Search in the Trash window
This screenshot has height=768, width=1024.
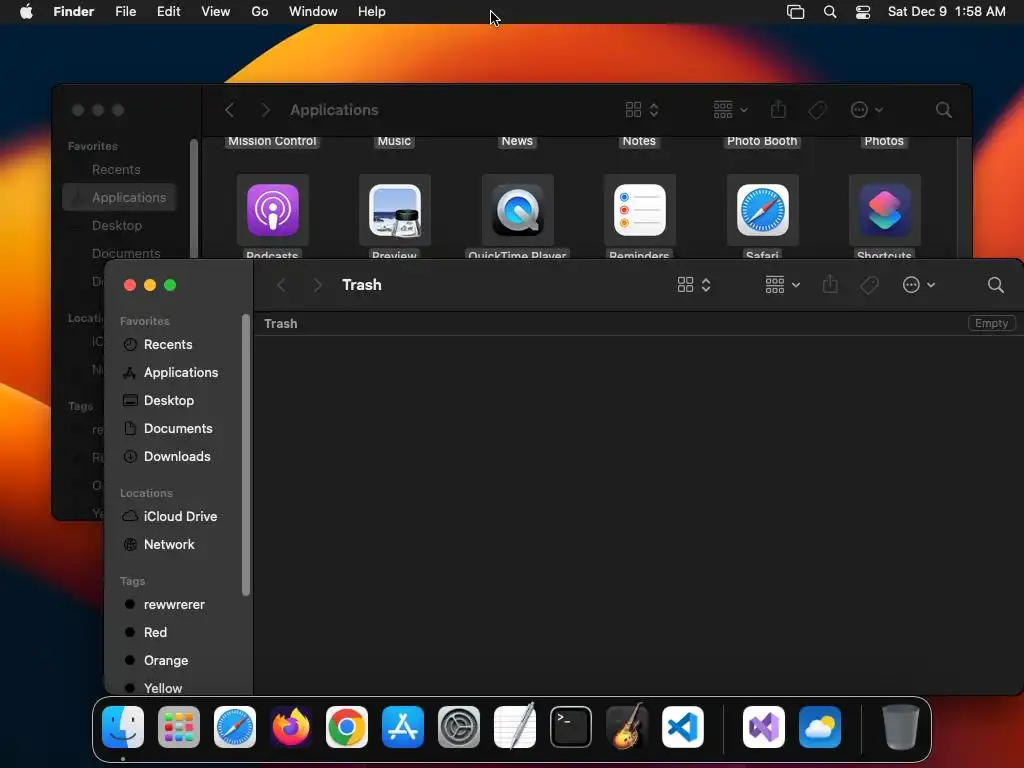[x=995, y=285]
